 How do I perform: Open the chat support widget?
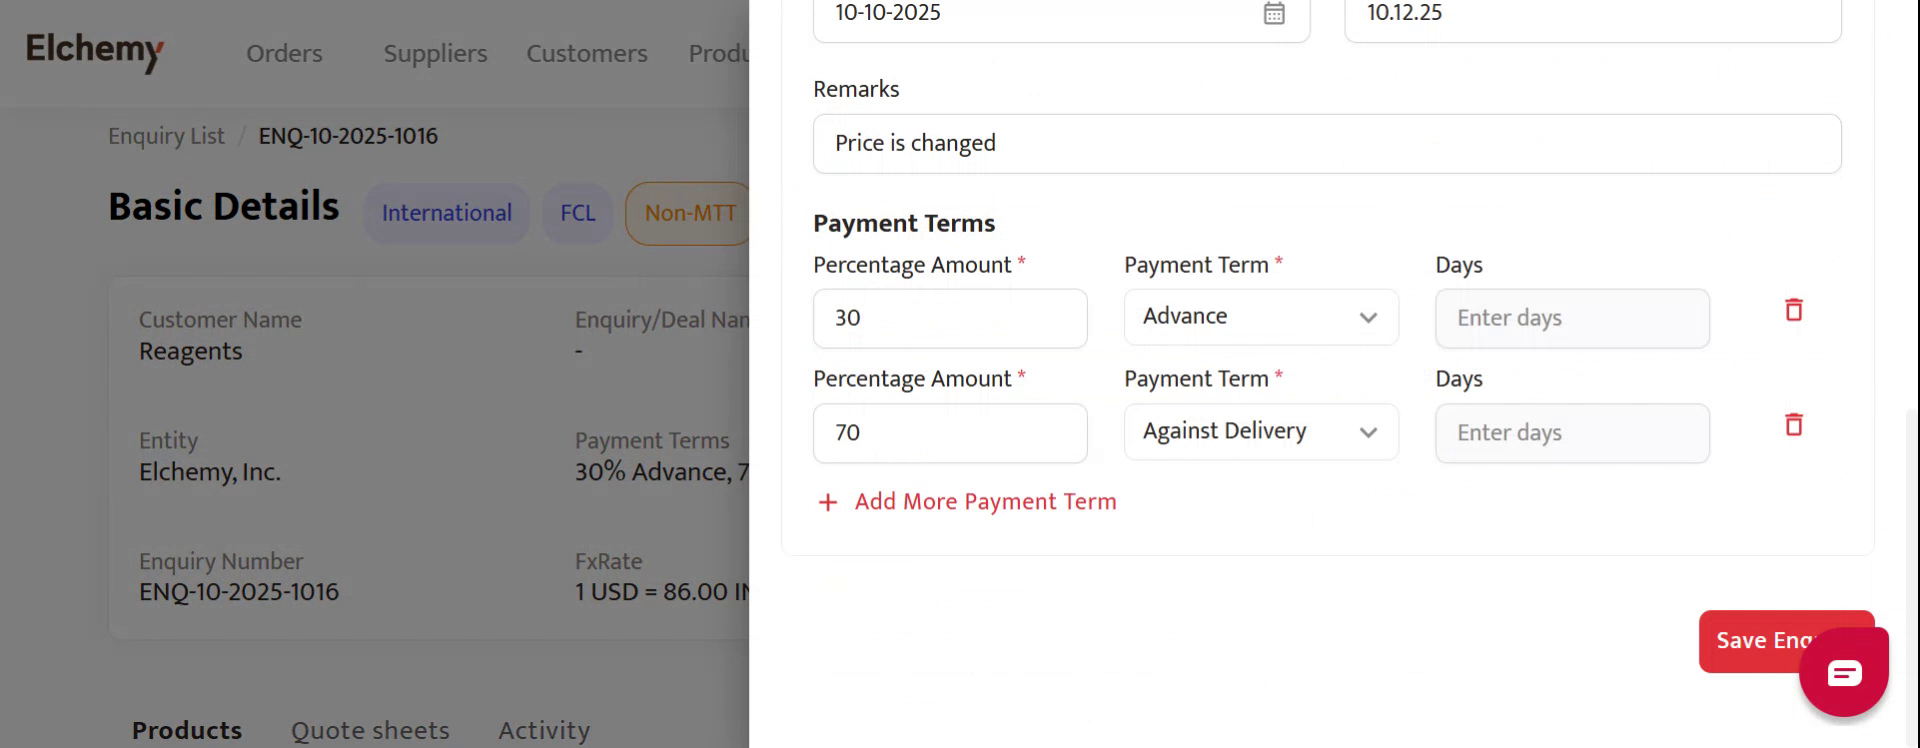pos(1843,672)
